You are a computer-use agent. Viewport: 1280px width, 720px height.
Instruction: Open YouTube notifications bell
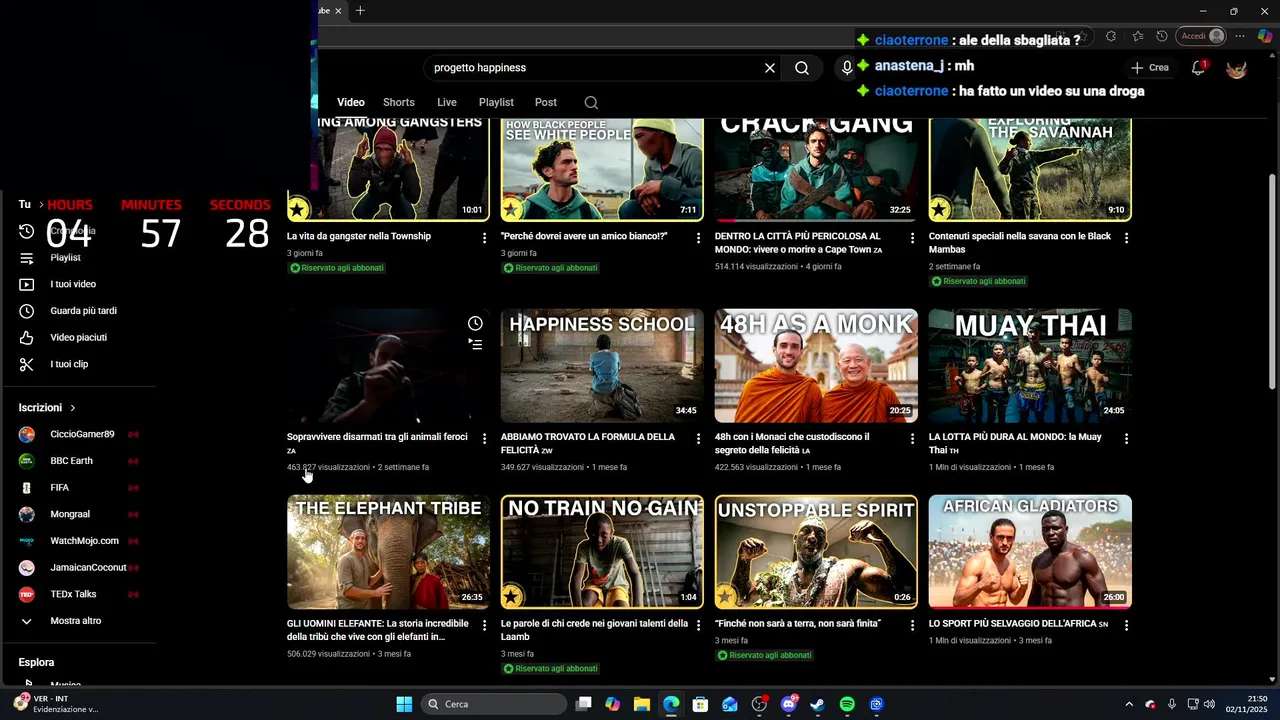1198,68
